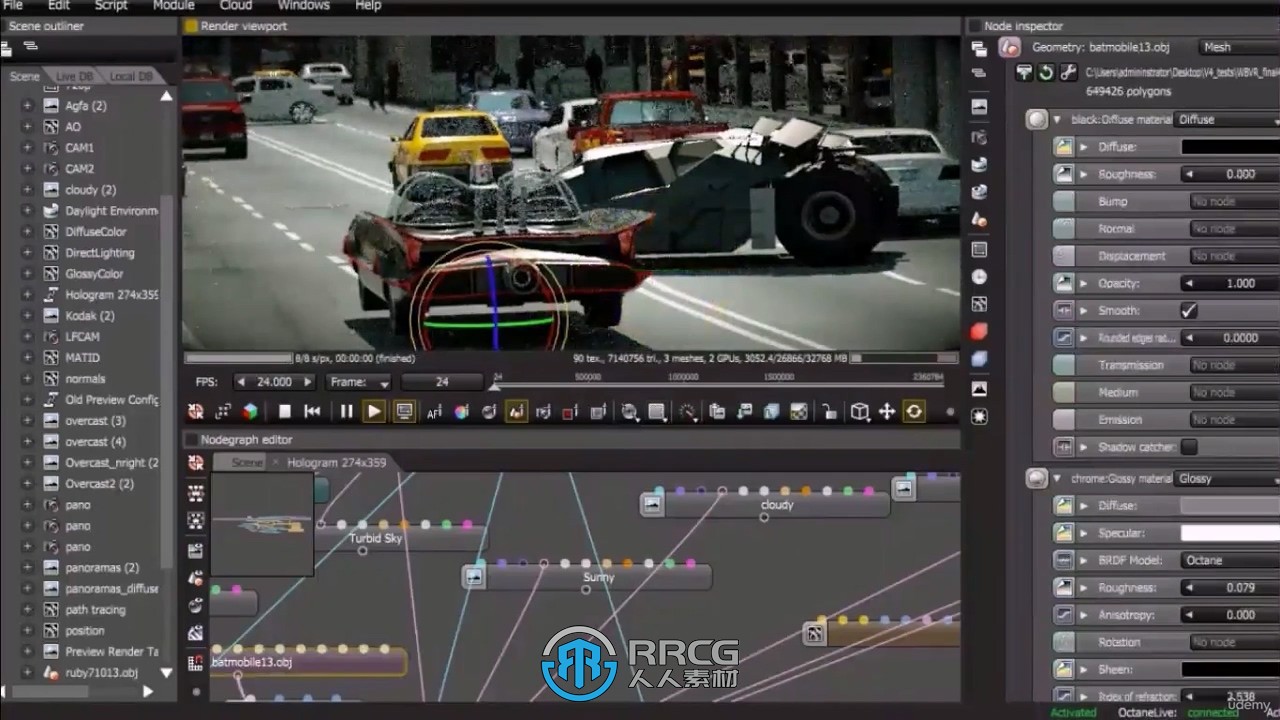Image resolution: width=1280 pixels, height=720 pixels.
Task: Click the lock viewport resolution icon
Action: [x=829, y=411]
